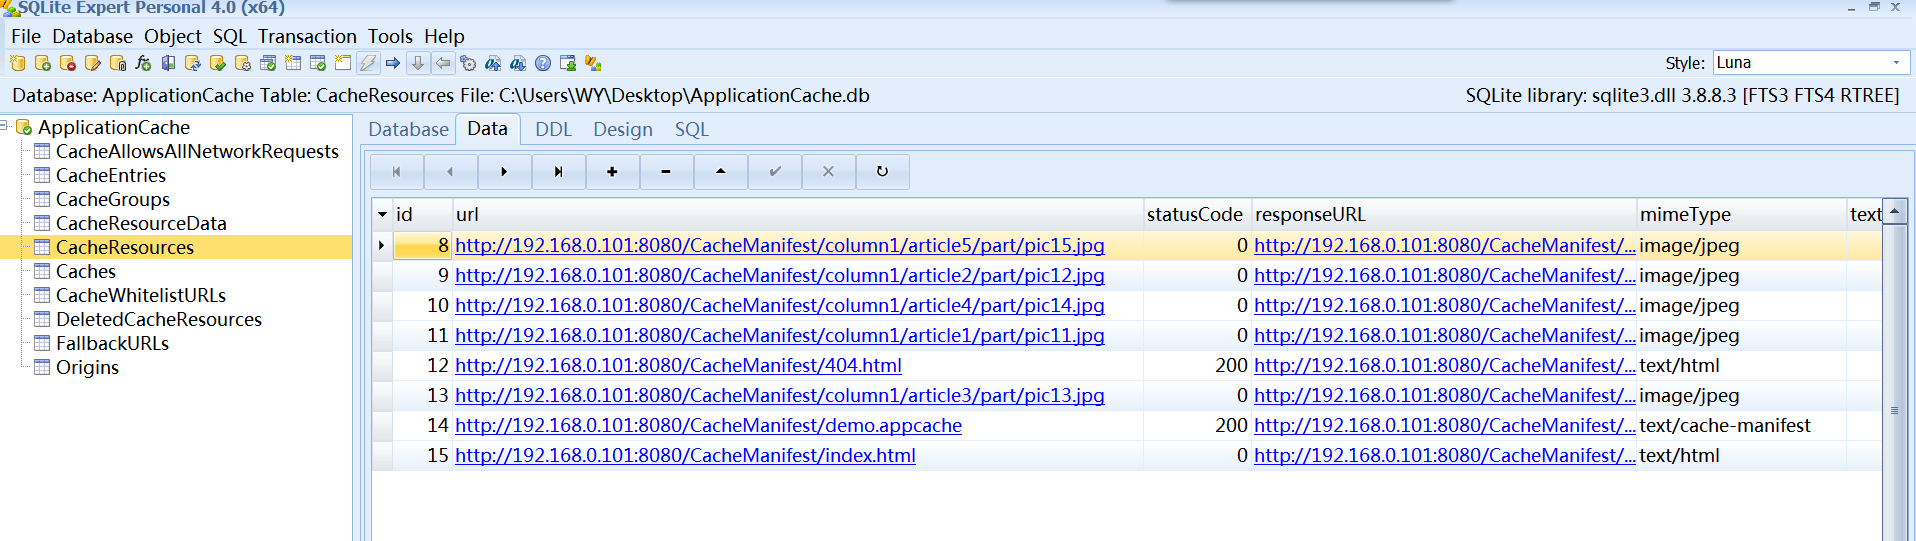Click the blue question mark help icon
This screenshot has height=541, width=1916.
coord(543,63)
